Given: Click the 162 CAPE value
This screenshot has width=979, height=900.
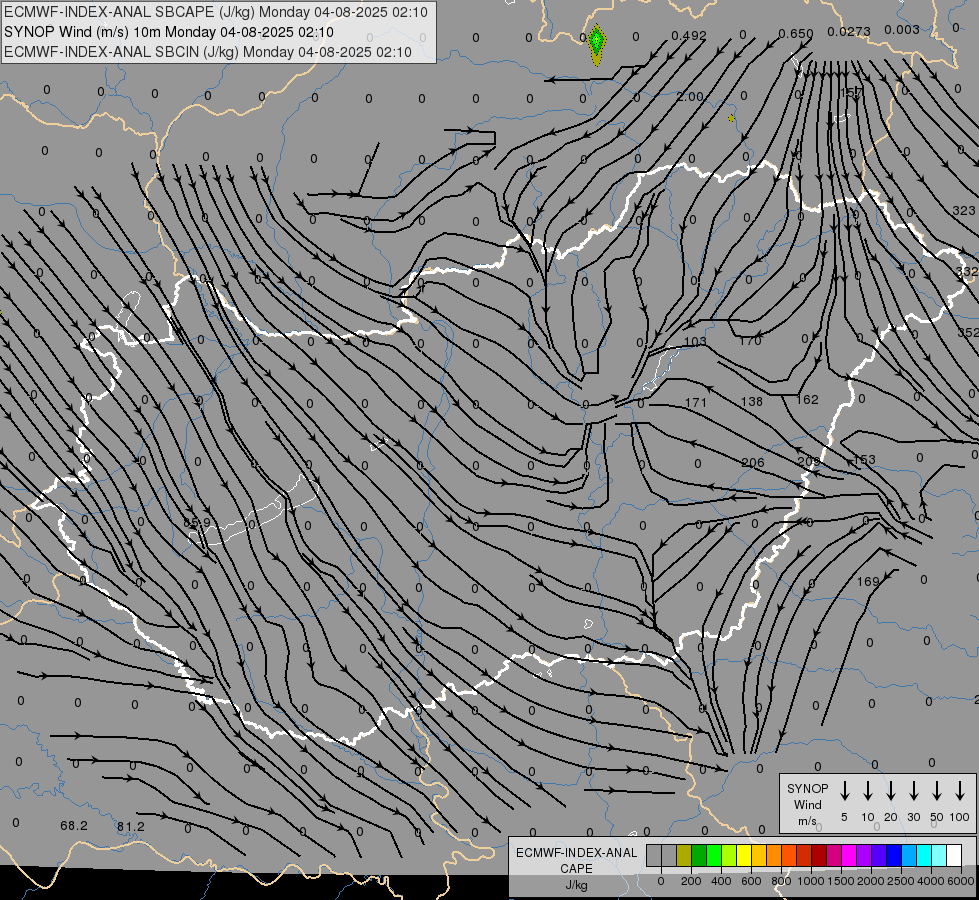Looking at the screenshot, I should 807,400.
